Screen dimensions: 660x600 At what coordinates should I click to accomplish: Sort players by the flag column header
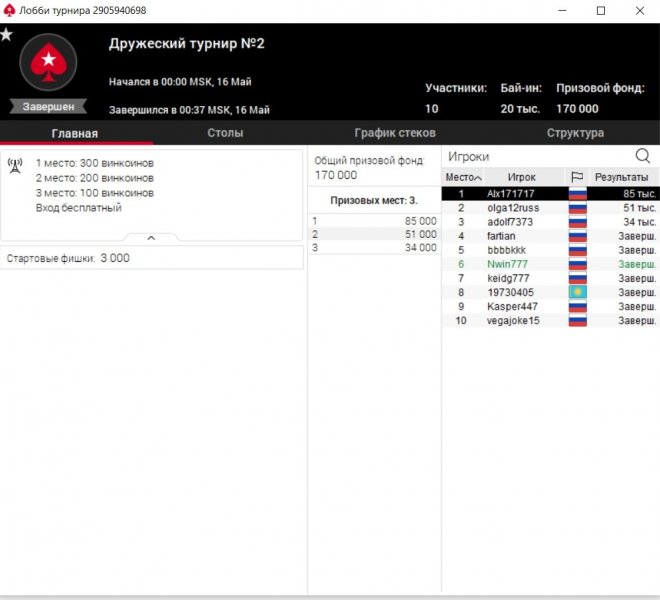577,177
